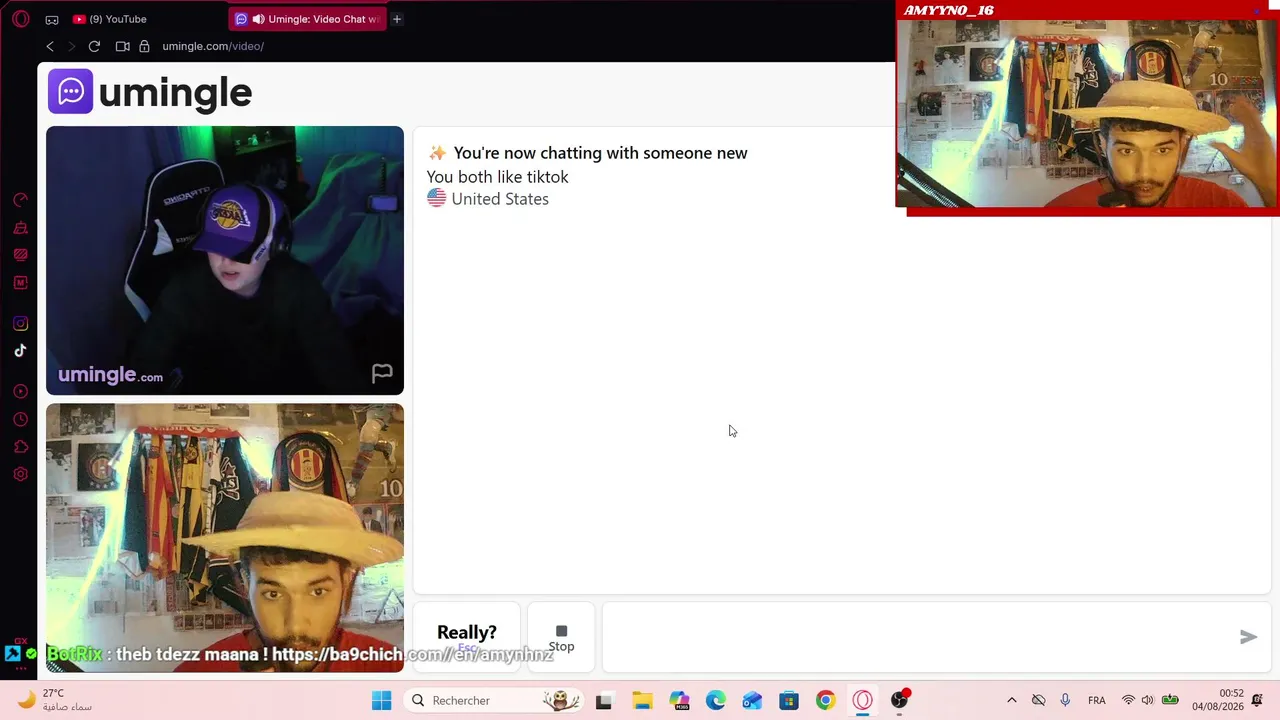Viewport: 1280px width, 720px height.
Task: Open the clock and calendar flyout
Action: (1217, 700)
